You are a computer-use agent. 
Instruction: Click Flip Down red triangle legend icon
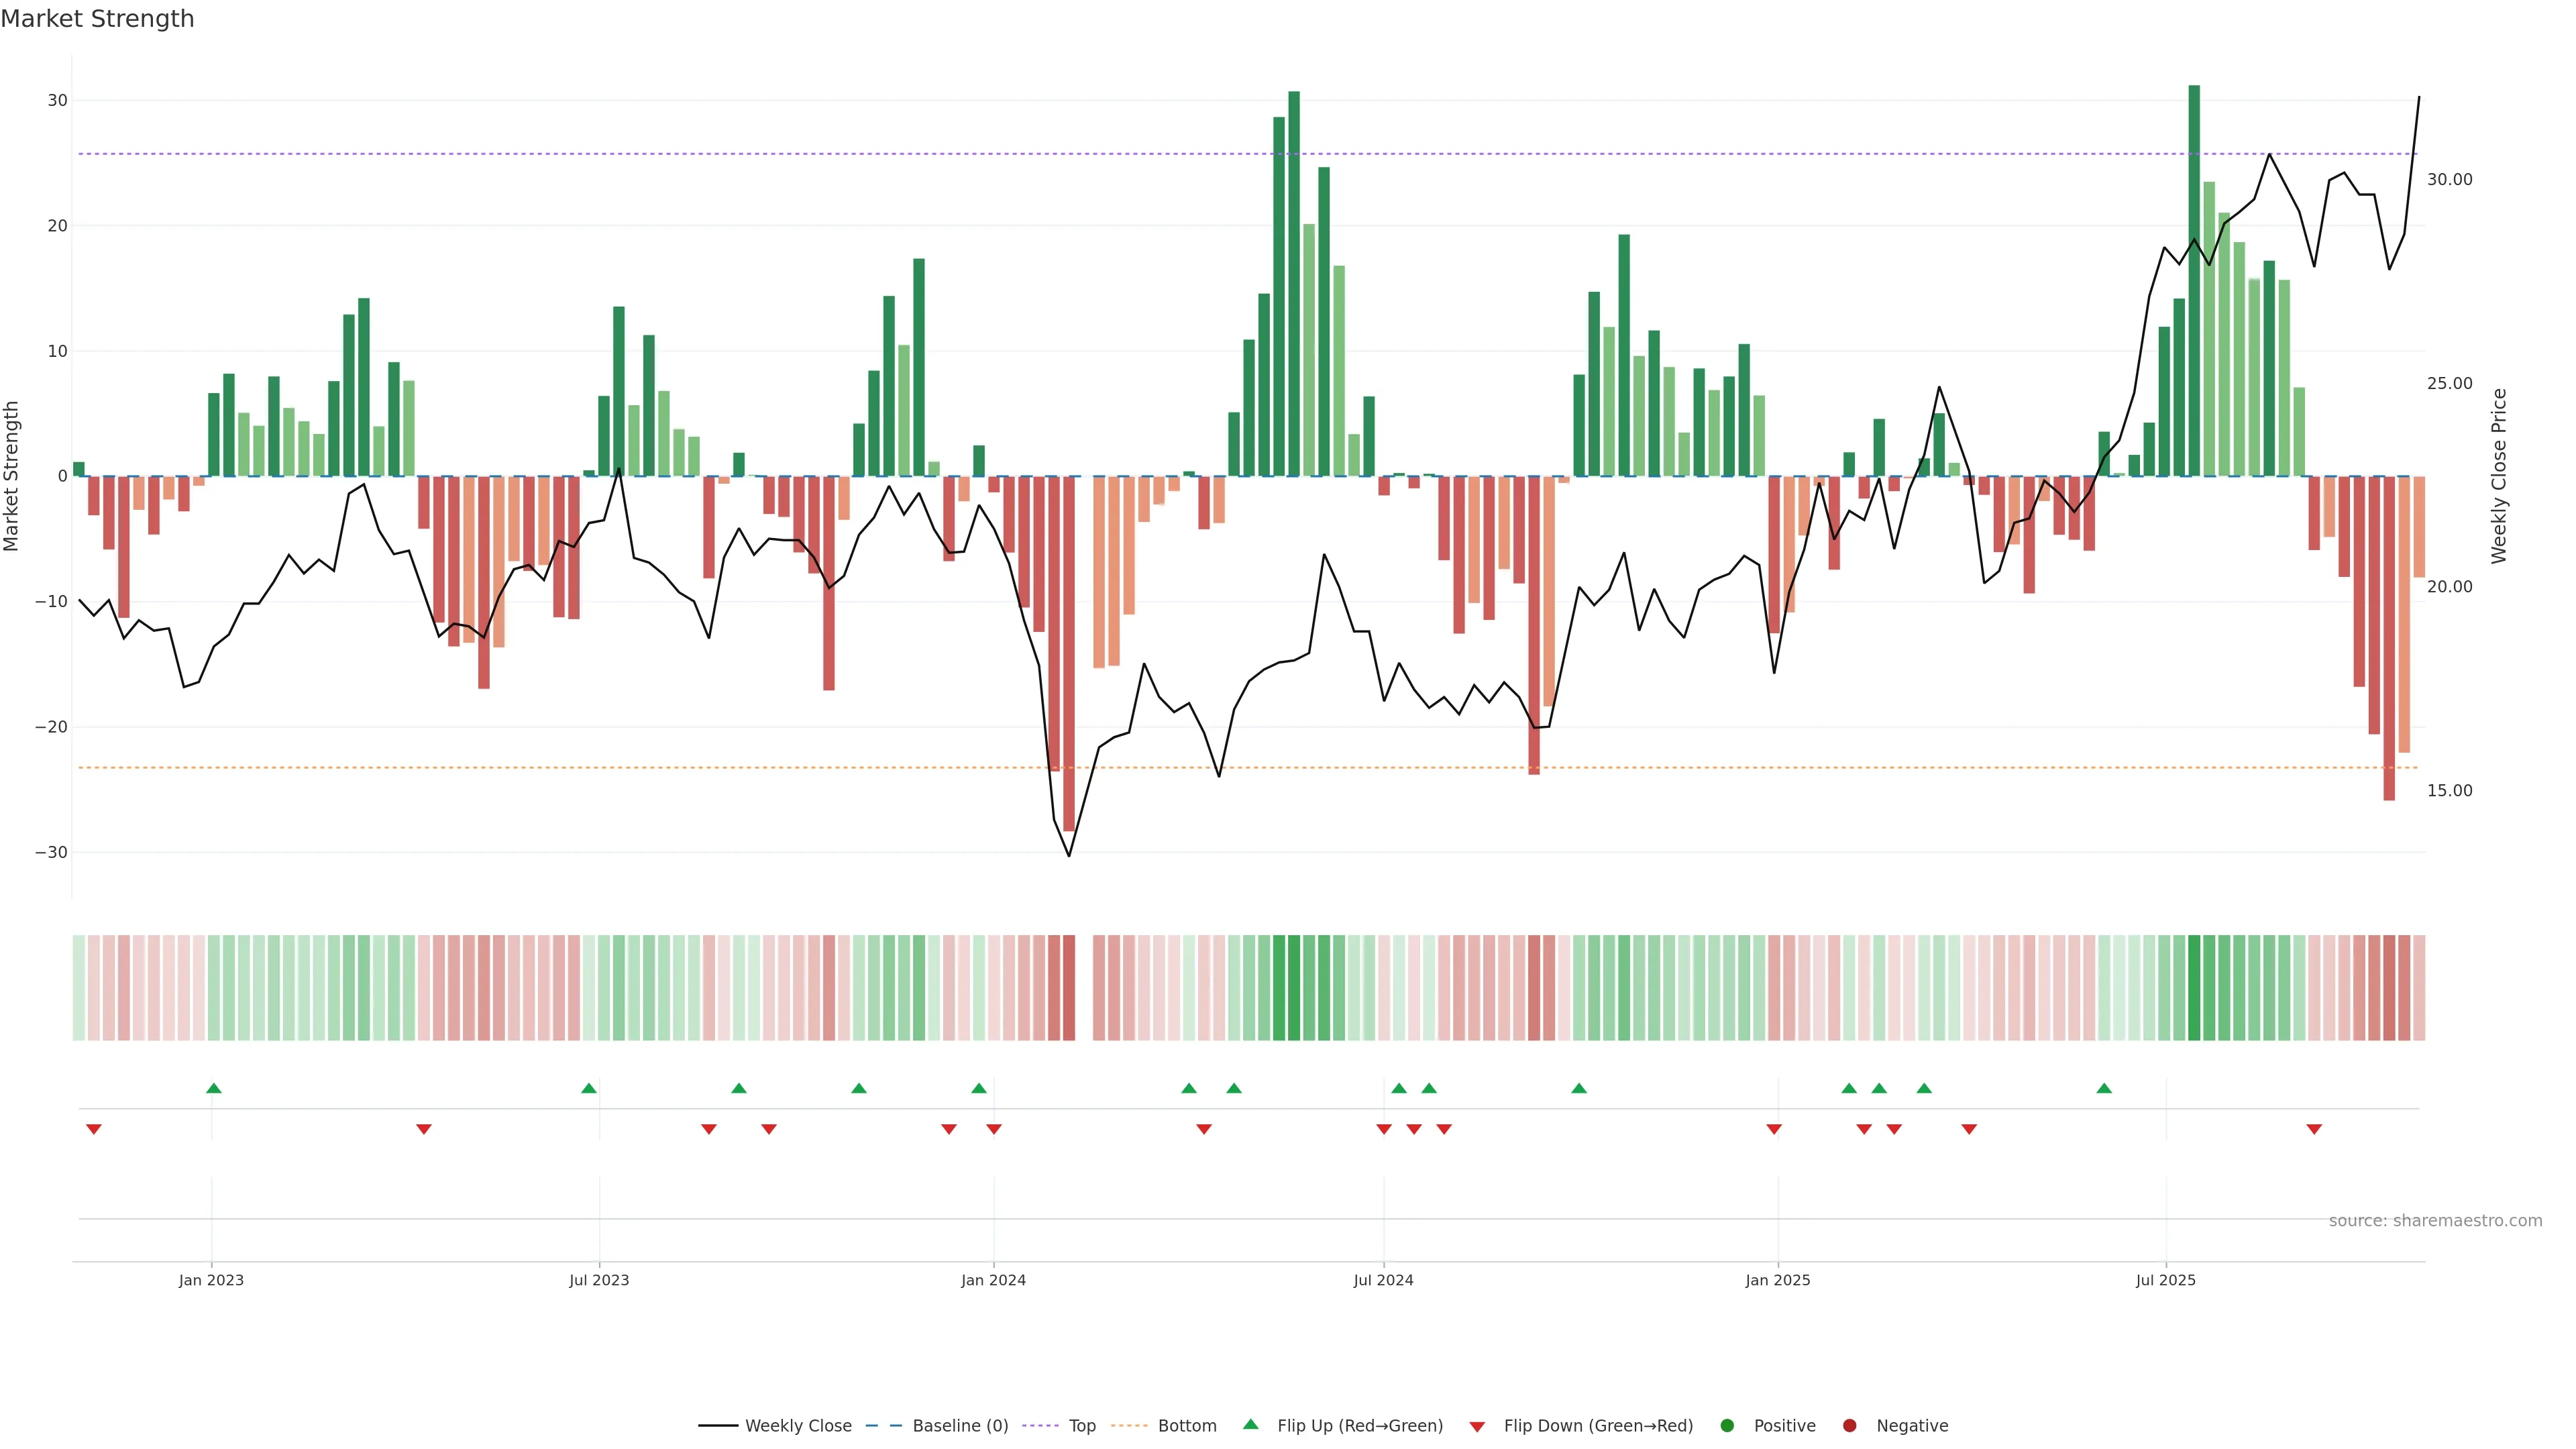point(1477,1427)
